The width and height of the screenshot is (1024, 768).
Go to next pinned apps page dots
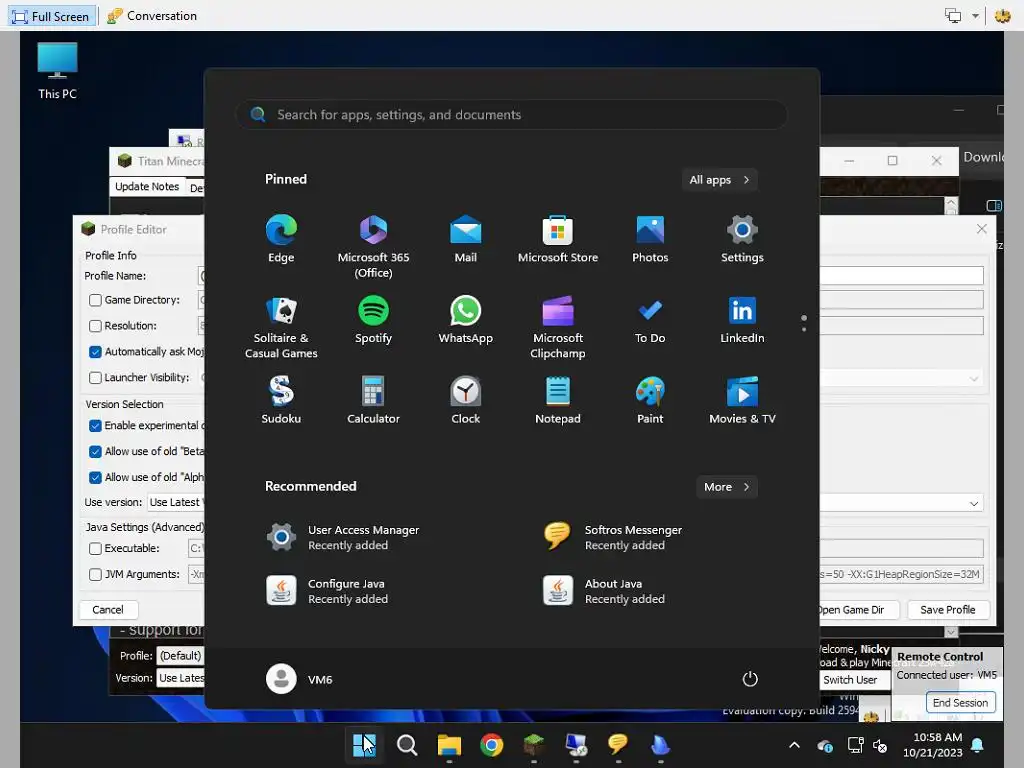[x=803, y=323]
